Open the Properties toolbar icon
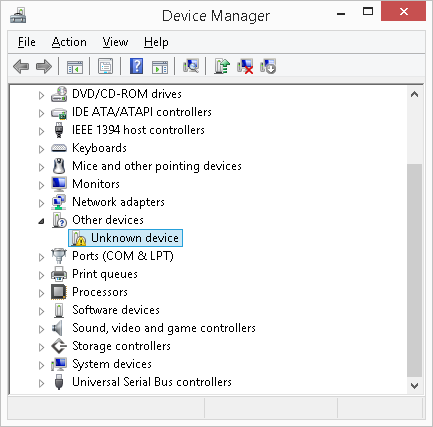Screen dimensions: 433x427 106,66
